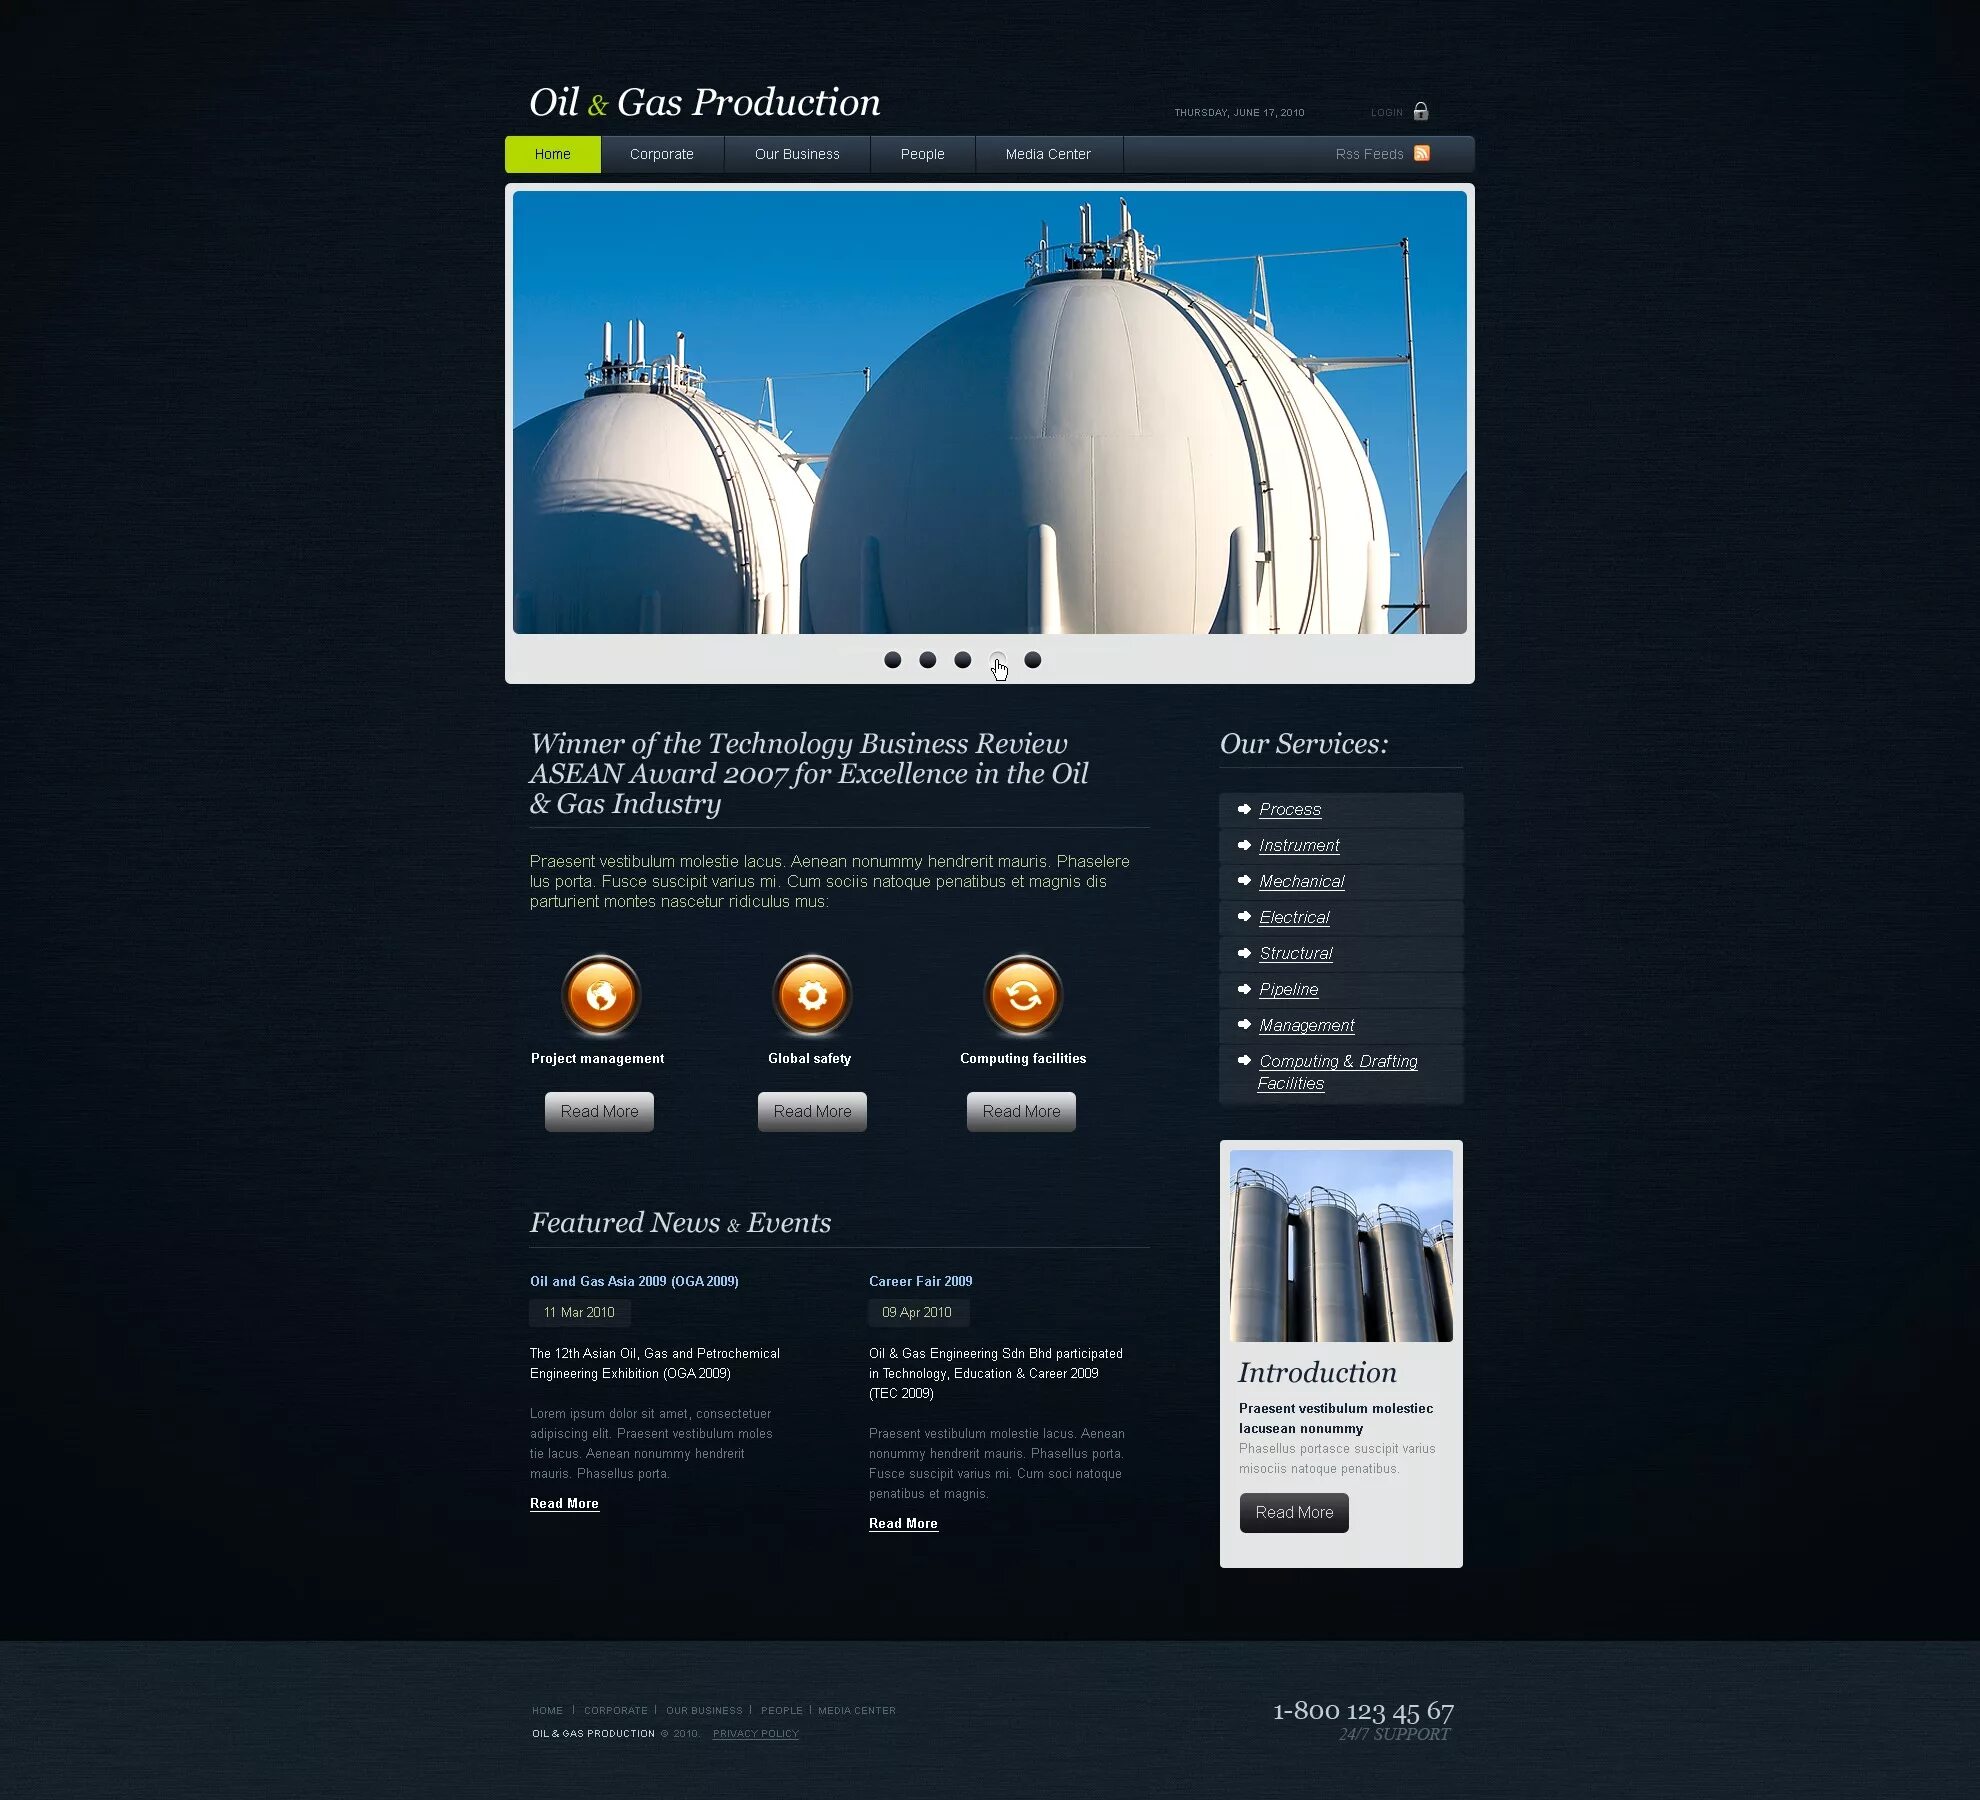Click the arrow icon beside Structural
This screenshot has height=1800, width=1980.
[1244, 953]
